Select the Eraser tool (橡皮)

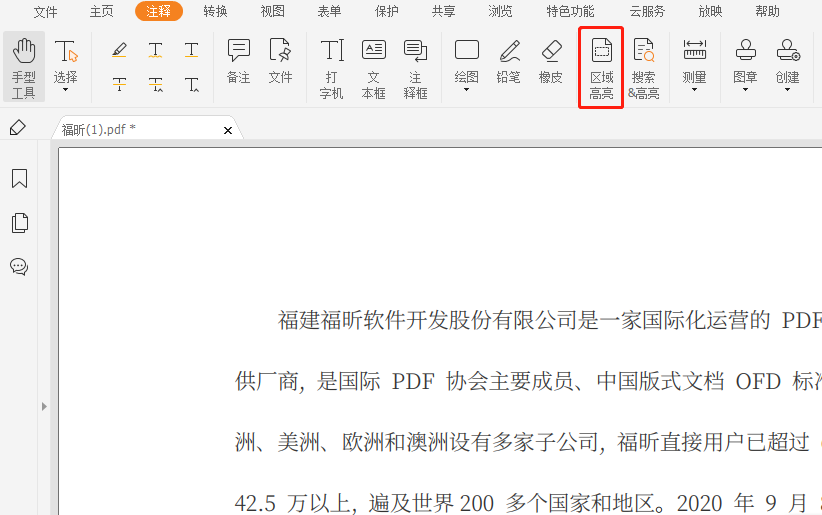click(551, 60)
